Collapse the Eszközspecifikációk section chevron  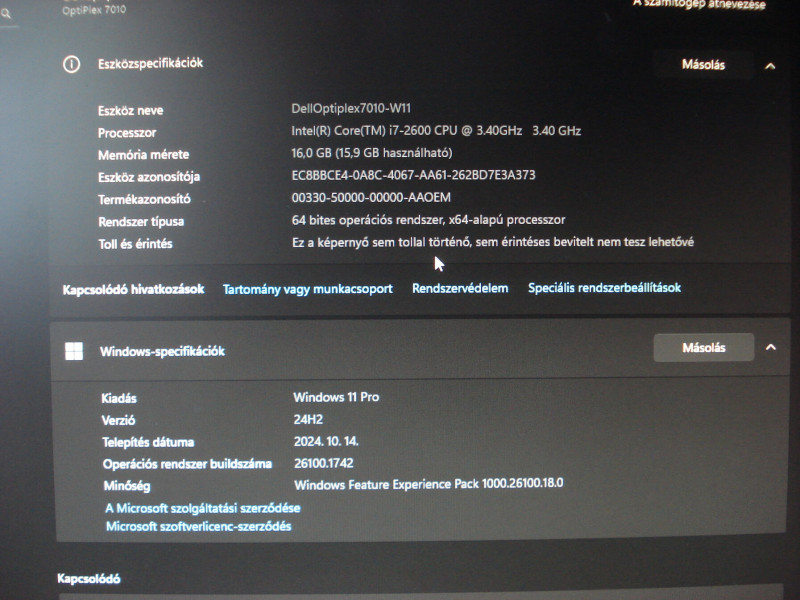770,66
